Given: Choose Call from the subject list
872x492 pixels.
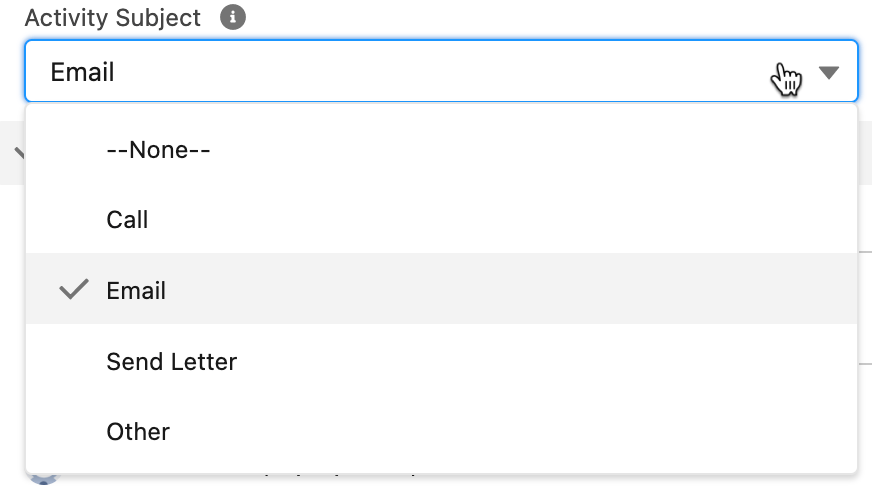Looking at the screenshot, I should pos(127,219).
